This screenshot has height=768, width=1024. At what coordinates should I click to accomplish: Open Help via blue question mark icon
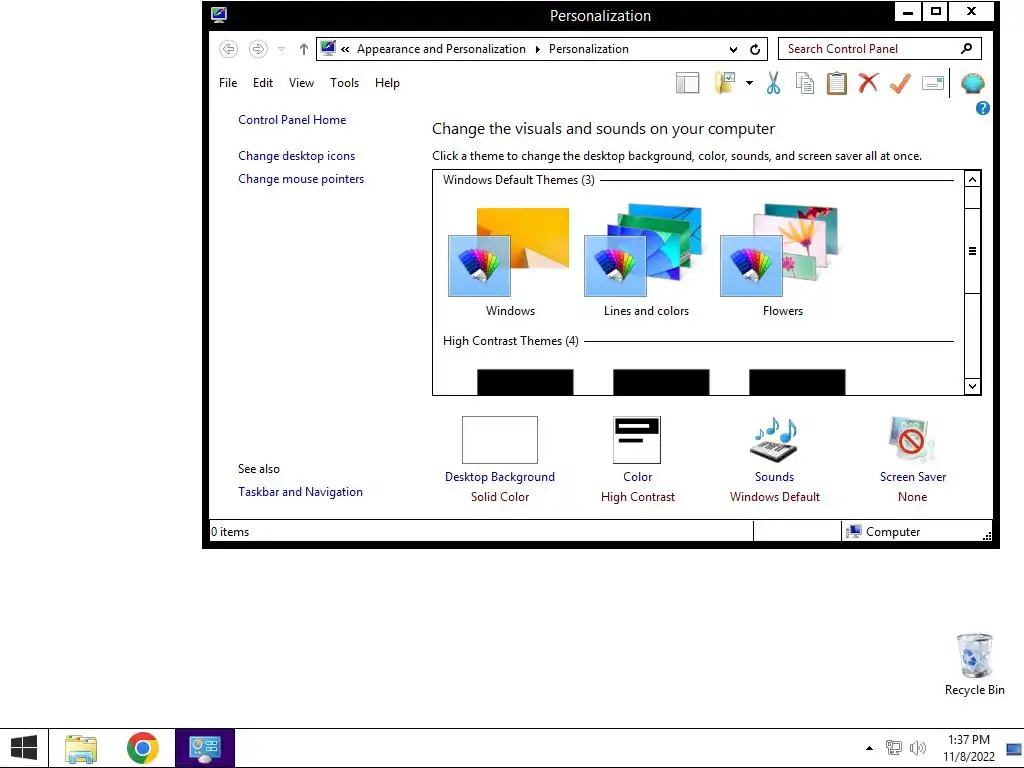click(982, 108)
